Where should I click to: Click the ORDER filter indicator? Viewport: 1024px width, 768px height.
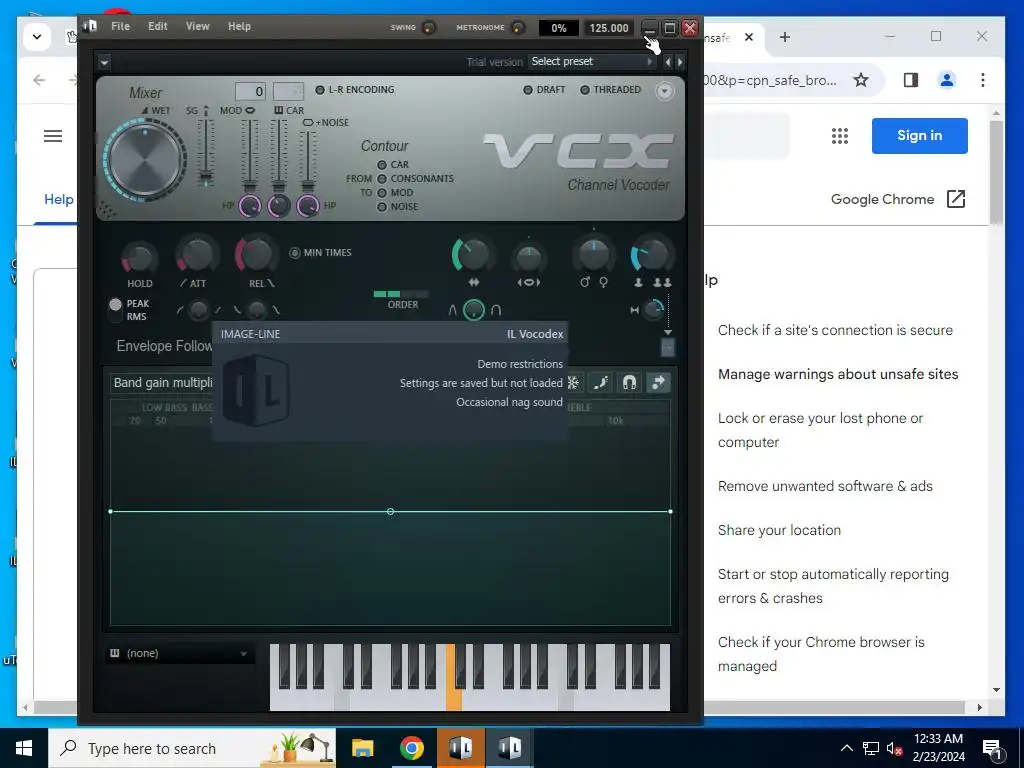point(401,295)
